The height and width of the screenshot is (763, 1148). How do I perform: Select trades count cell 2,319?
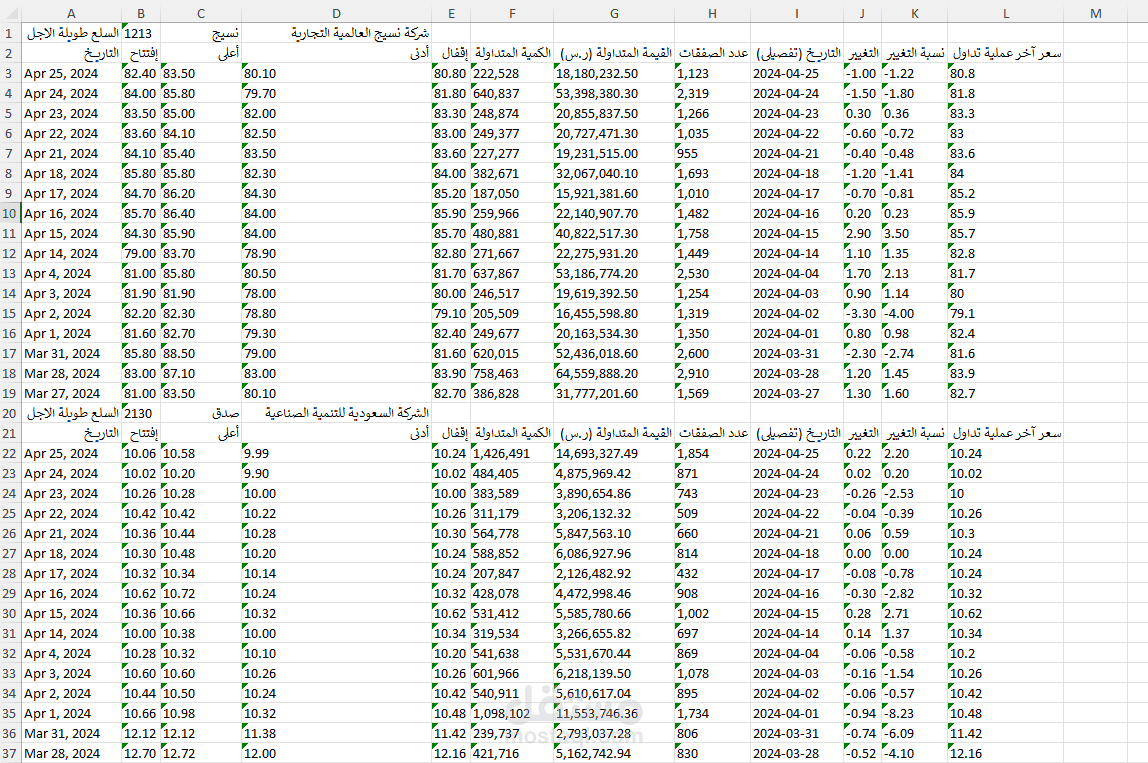tap(712, 94)
